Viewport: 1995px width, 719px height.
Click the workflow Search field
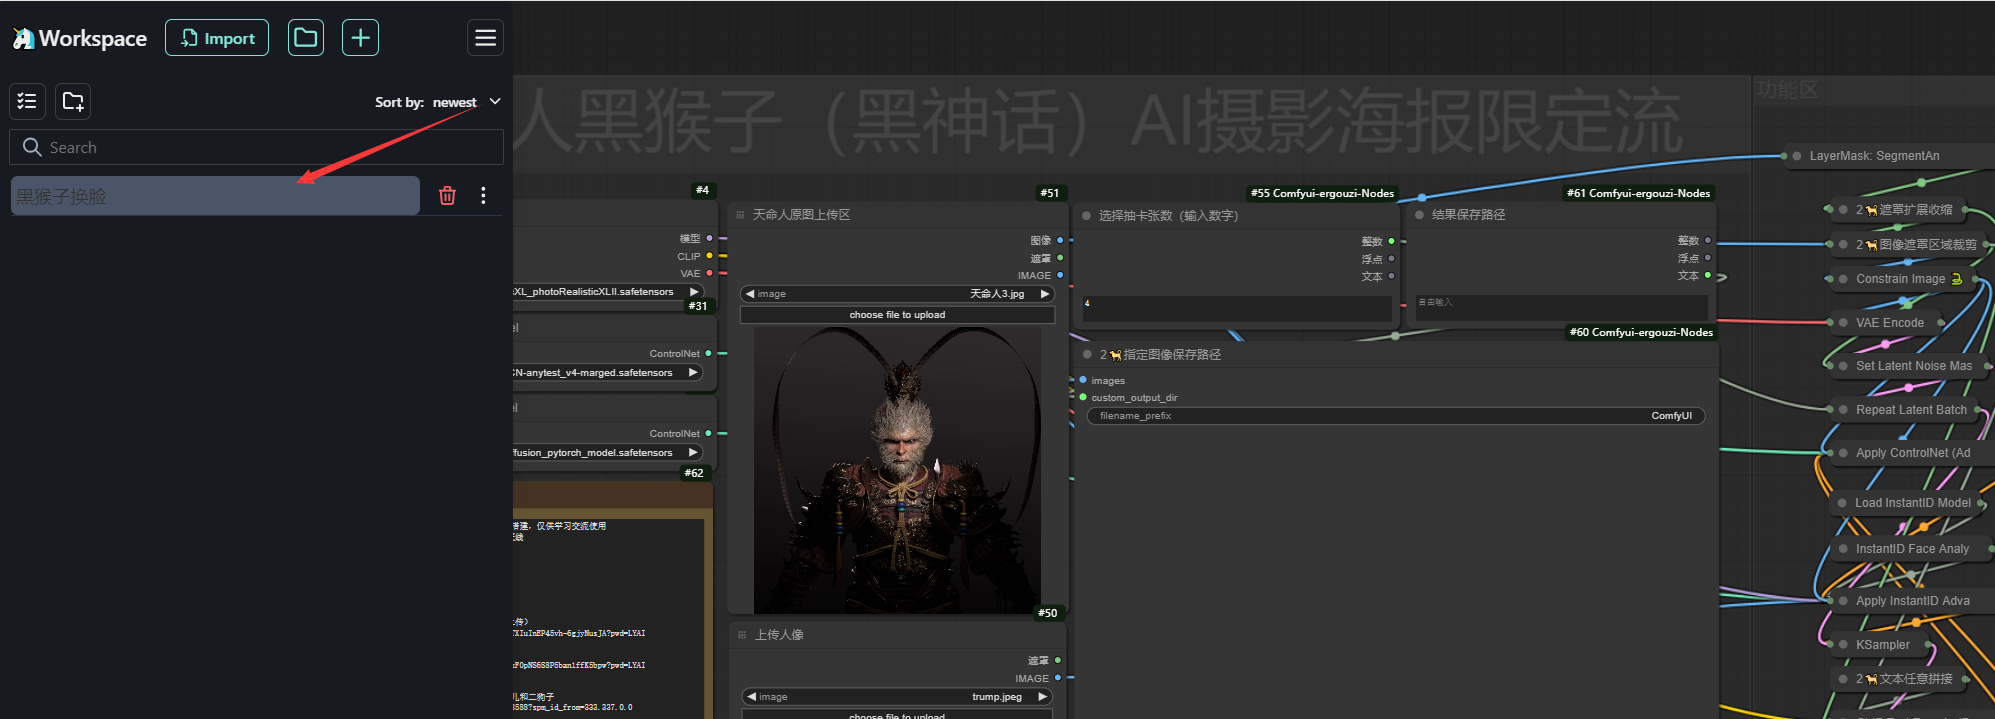click(256, 147)
